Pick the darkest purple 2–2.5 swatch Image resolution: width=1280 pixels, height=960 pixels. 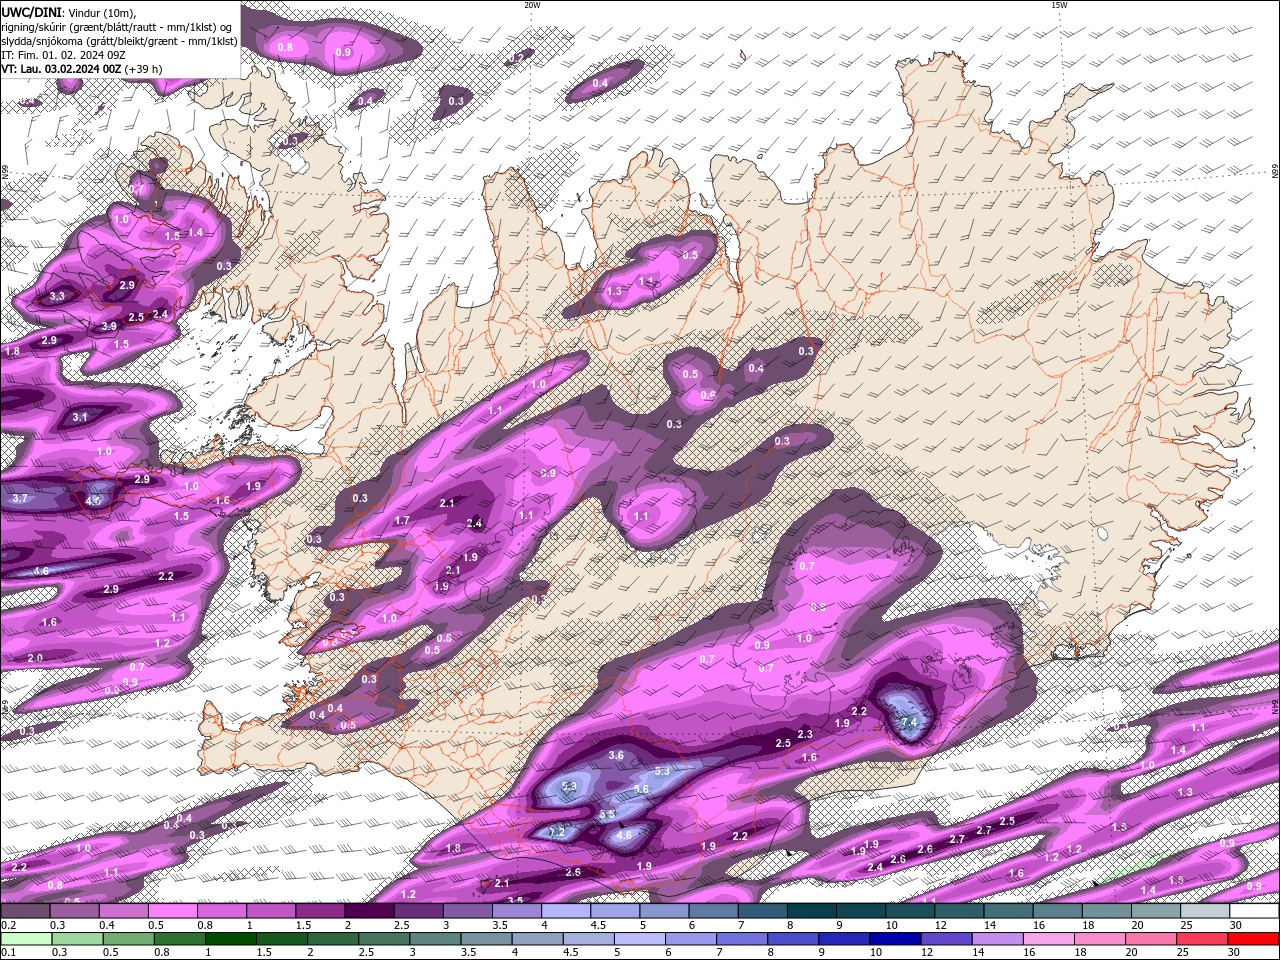click(x=368, y=911)
